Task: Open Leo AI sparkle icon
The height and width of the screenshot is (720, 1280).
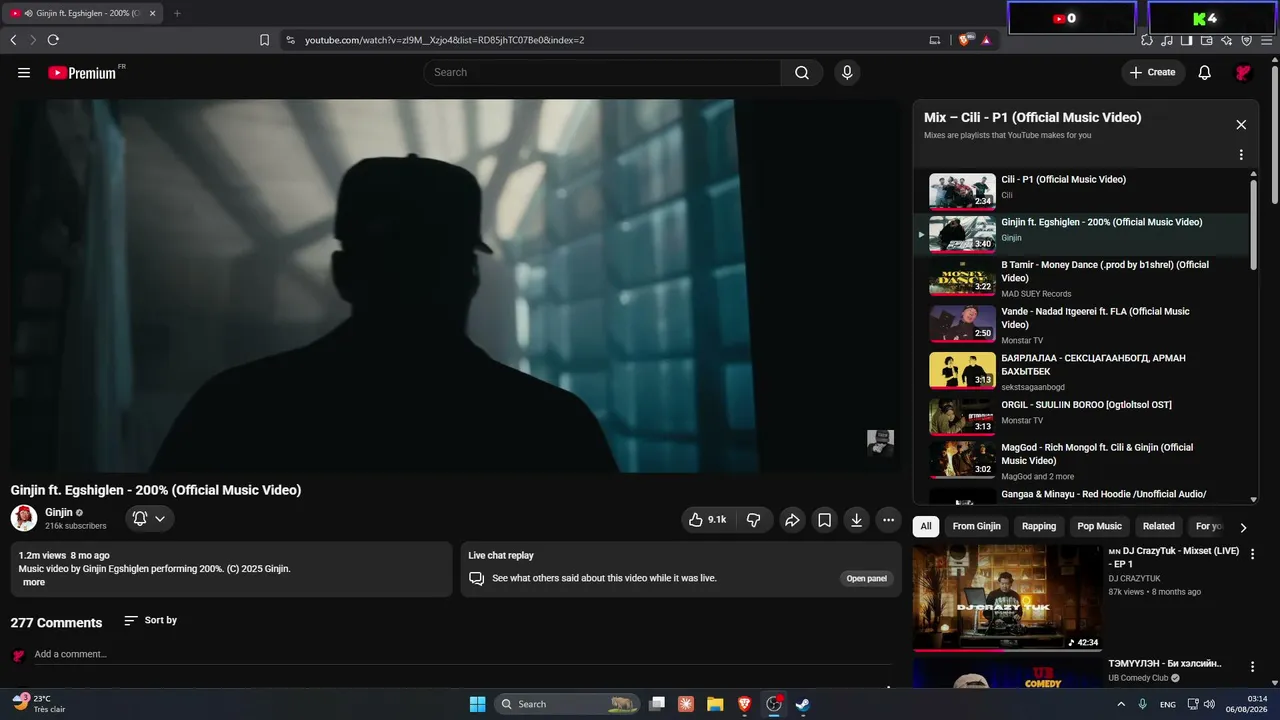Action: click(x=1227, y=40)
